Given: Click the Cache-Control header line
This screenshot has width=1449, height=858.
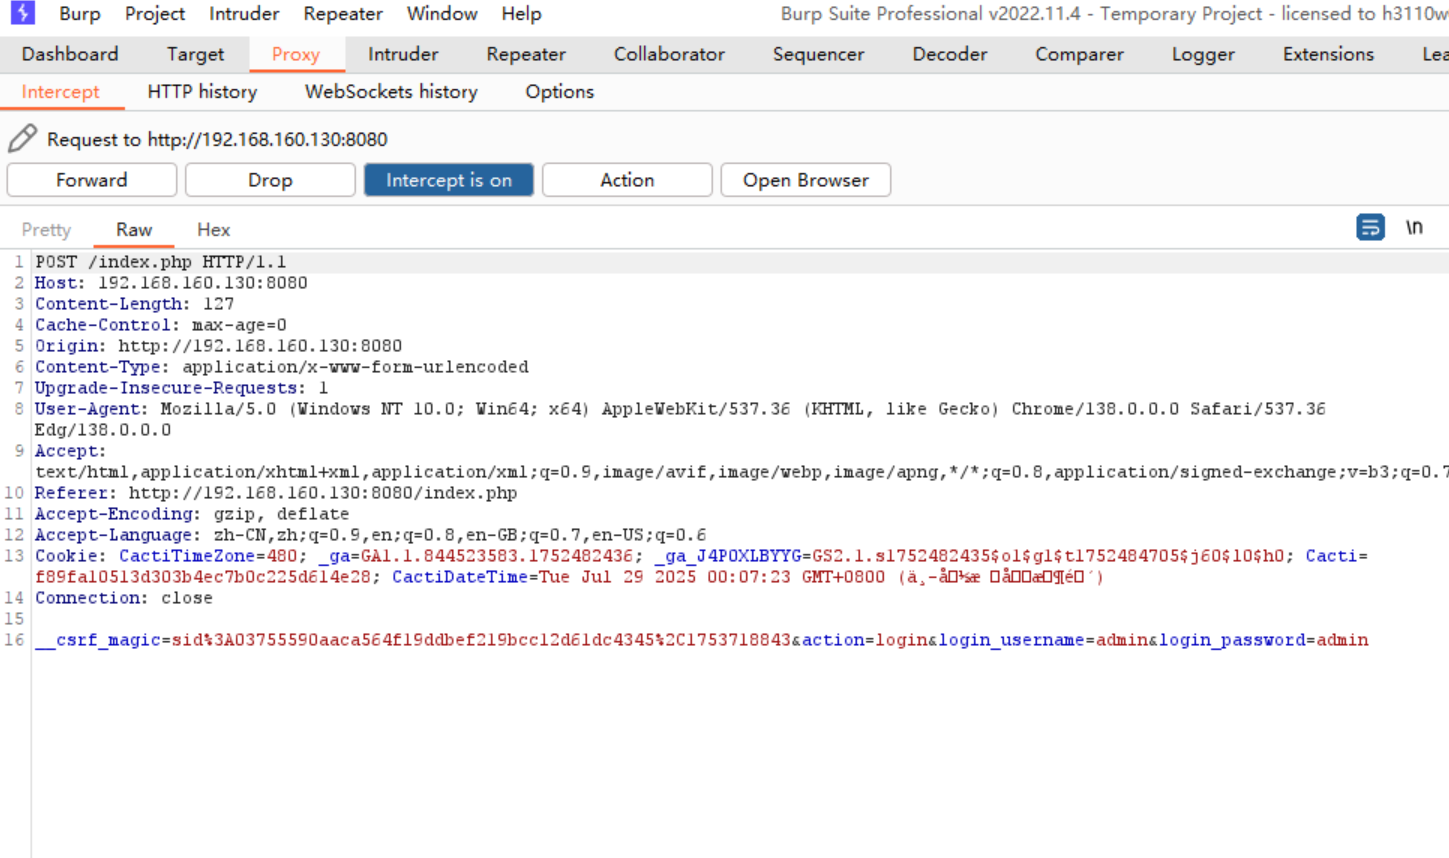Looking at the screenshot, I should tap(161, 325).
